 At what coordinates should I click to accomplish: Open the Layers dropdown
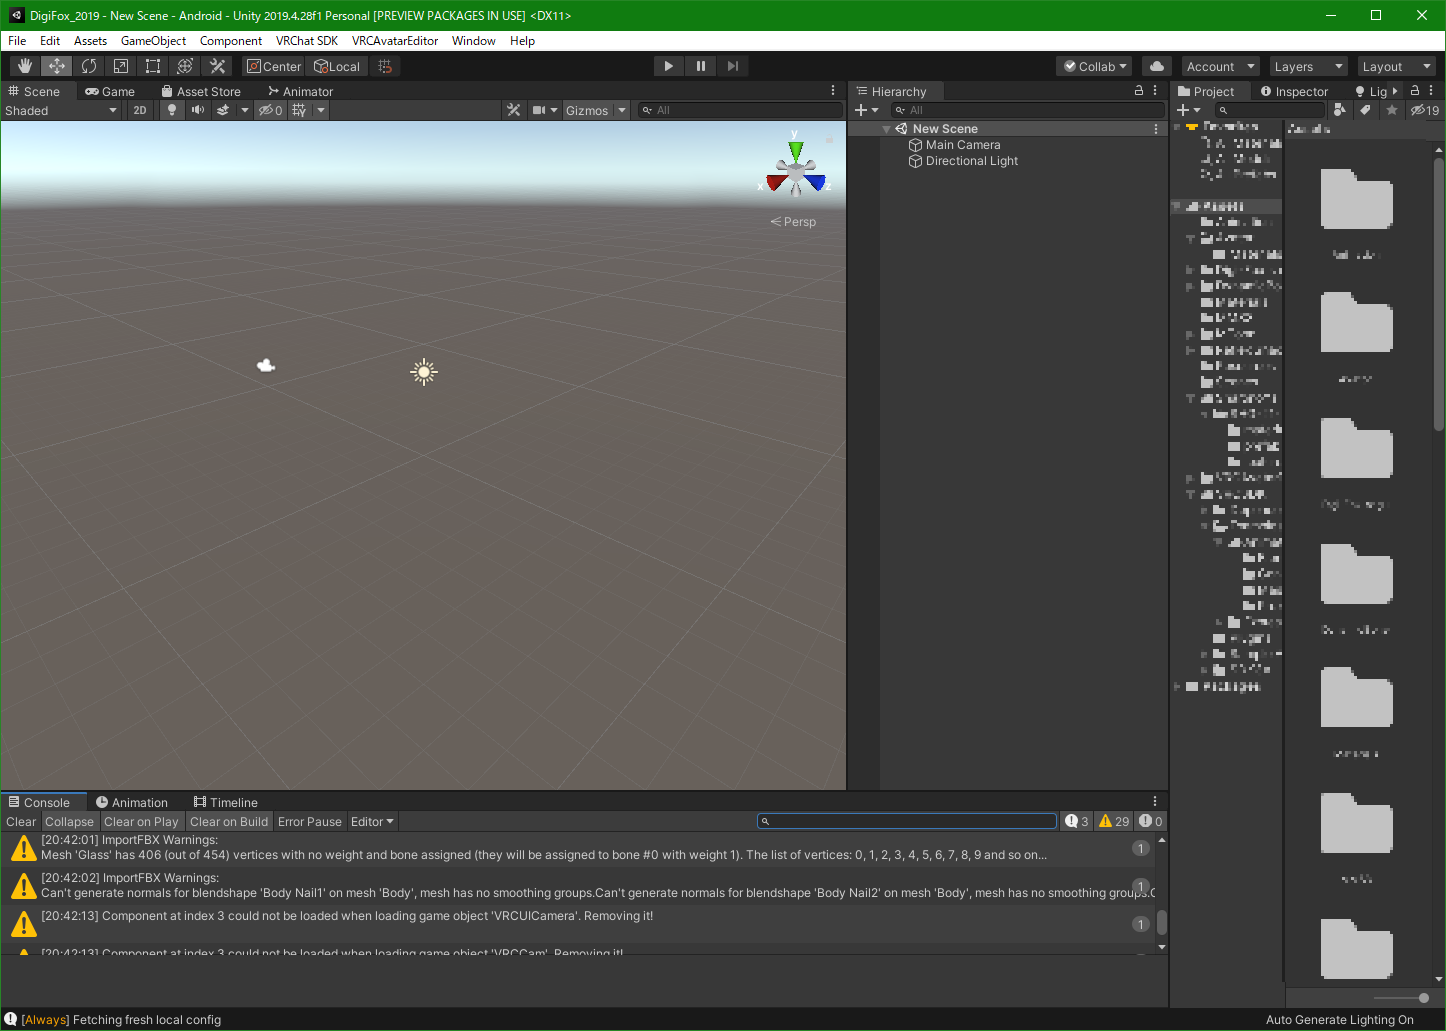(1309, 66)
